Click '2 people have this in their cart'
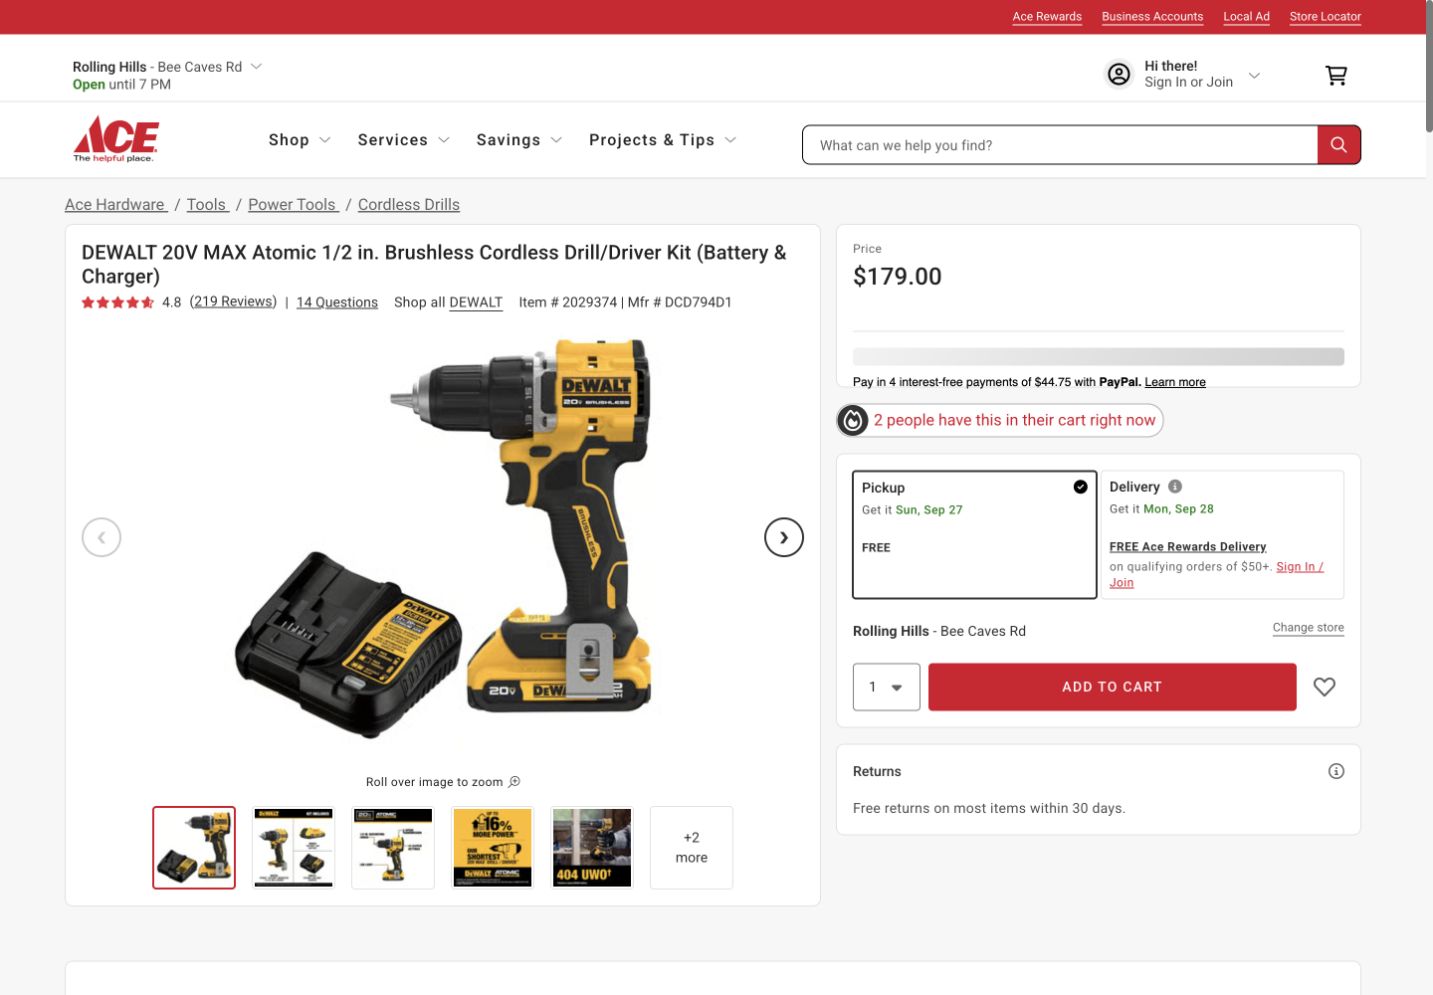Viewport: 1433px width, 995px height. click(1014, 420)
